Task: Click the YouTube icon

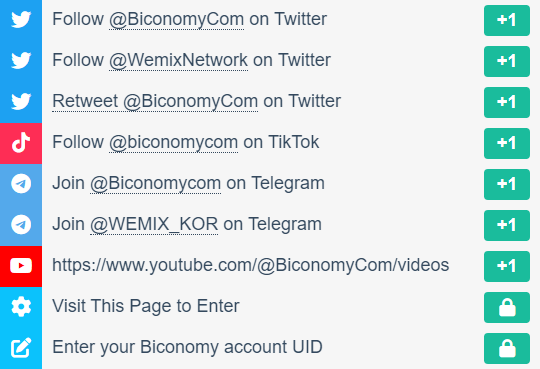Action: tap(21, 266)
